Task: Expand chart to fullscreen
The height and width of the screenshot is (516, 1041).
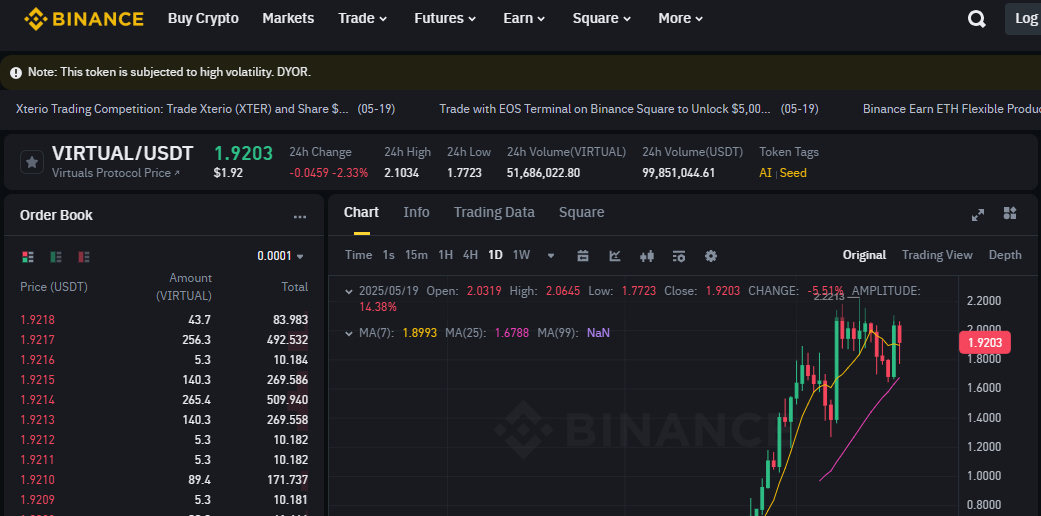Action: 978,215
